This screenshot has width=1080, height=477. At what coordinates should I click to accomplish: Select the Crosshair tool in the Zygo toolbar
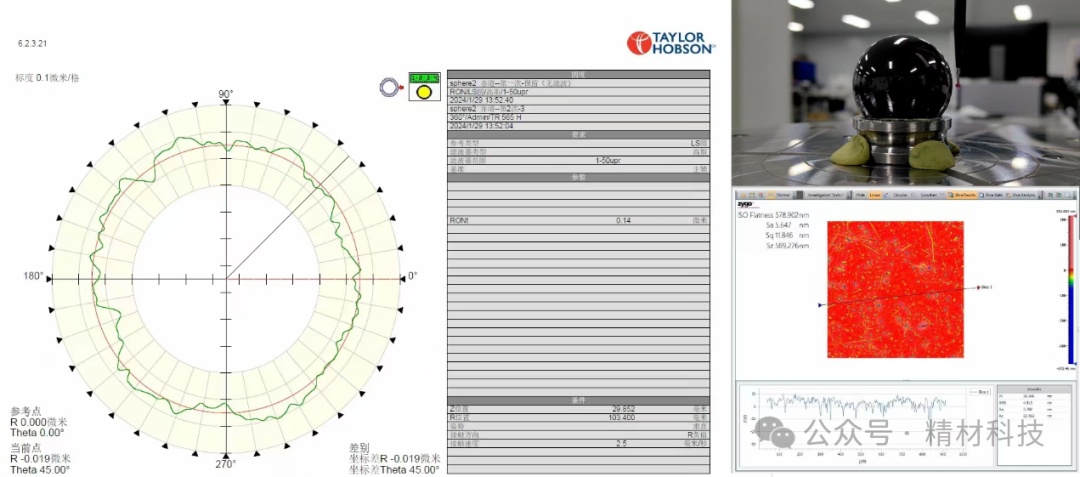coord(930,195)
